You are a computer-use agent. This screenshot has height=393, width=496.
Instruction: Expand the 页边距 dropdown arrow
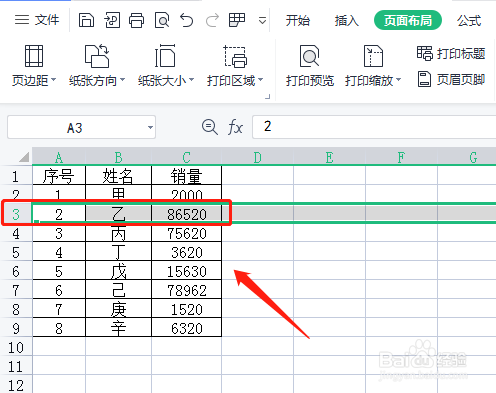[x=53, y=80]
